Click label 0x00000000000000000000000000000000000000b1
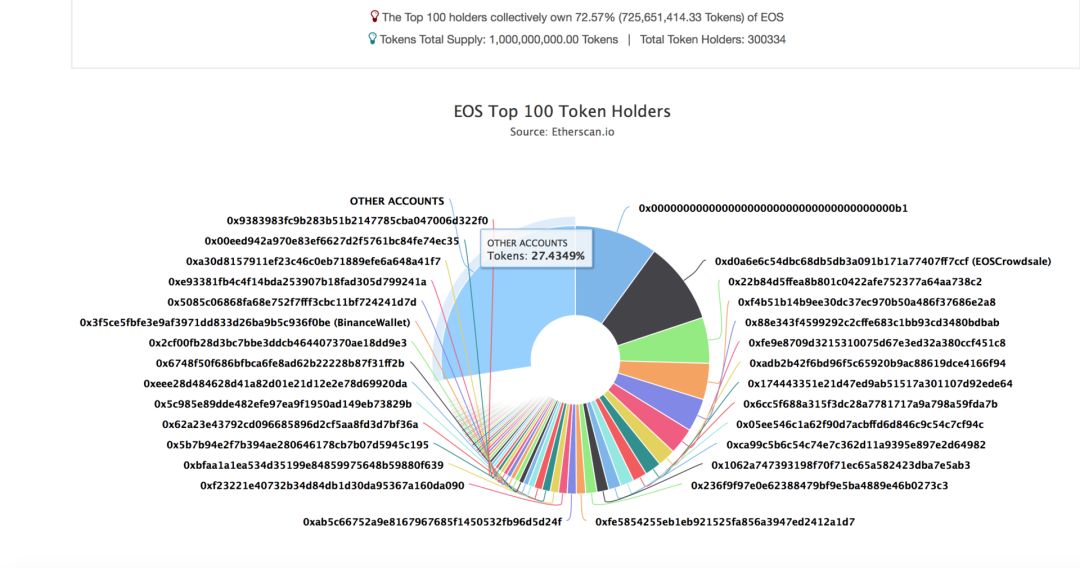This screenshot has height=568, width=1080. [x=773, y=208]
